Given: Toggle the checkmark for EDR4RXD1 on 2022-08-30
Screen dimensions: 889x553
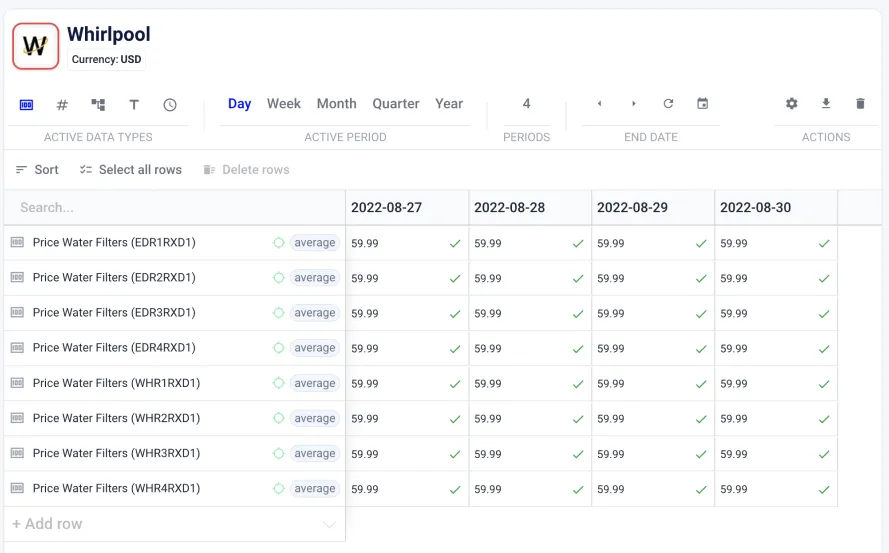Looking at the screenshot, I should 824,349.
